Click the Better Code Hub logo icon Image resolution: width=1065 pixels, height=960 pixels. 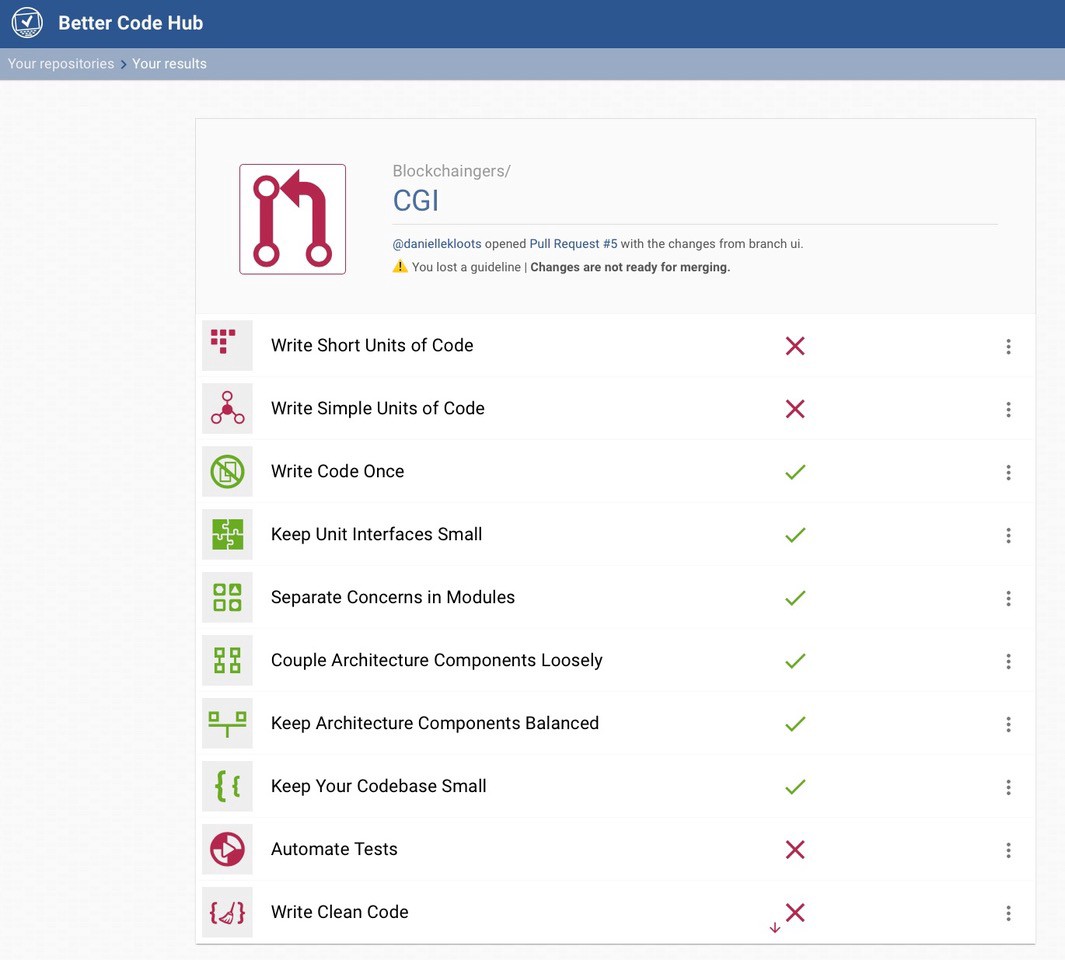pos(27,22)
